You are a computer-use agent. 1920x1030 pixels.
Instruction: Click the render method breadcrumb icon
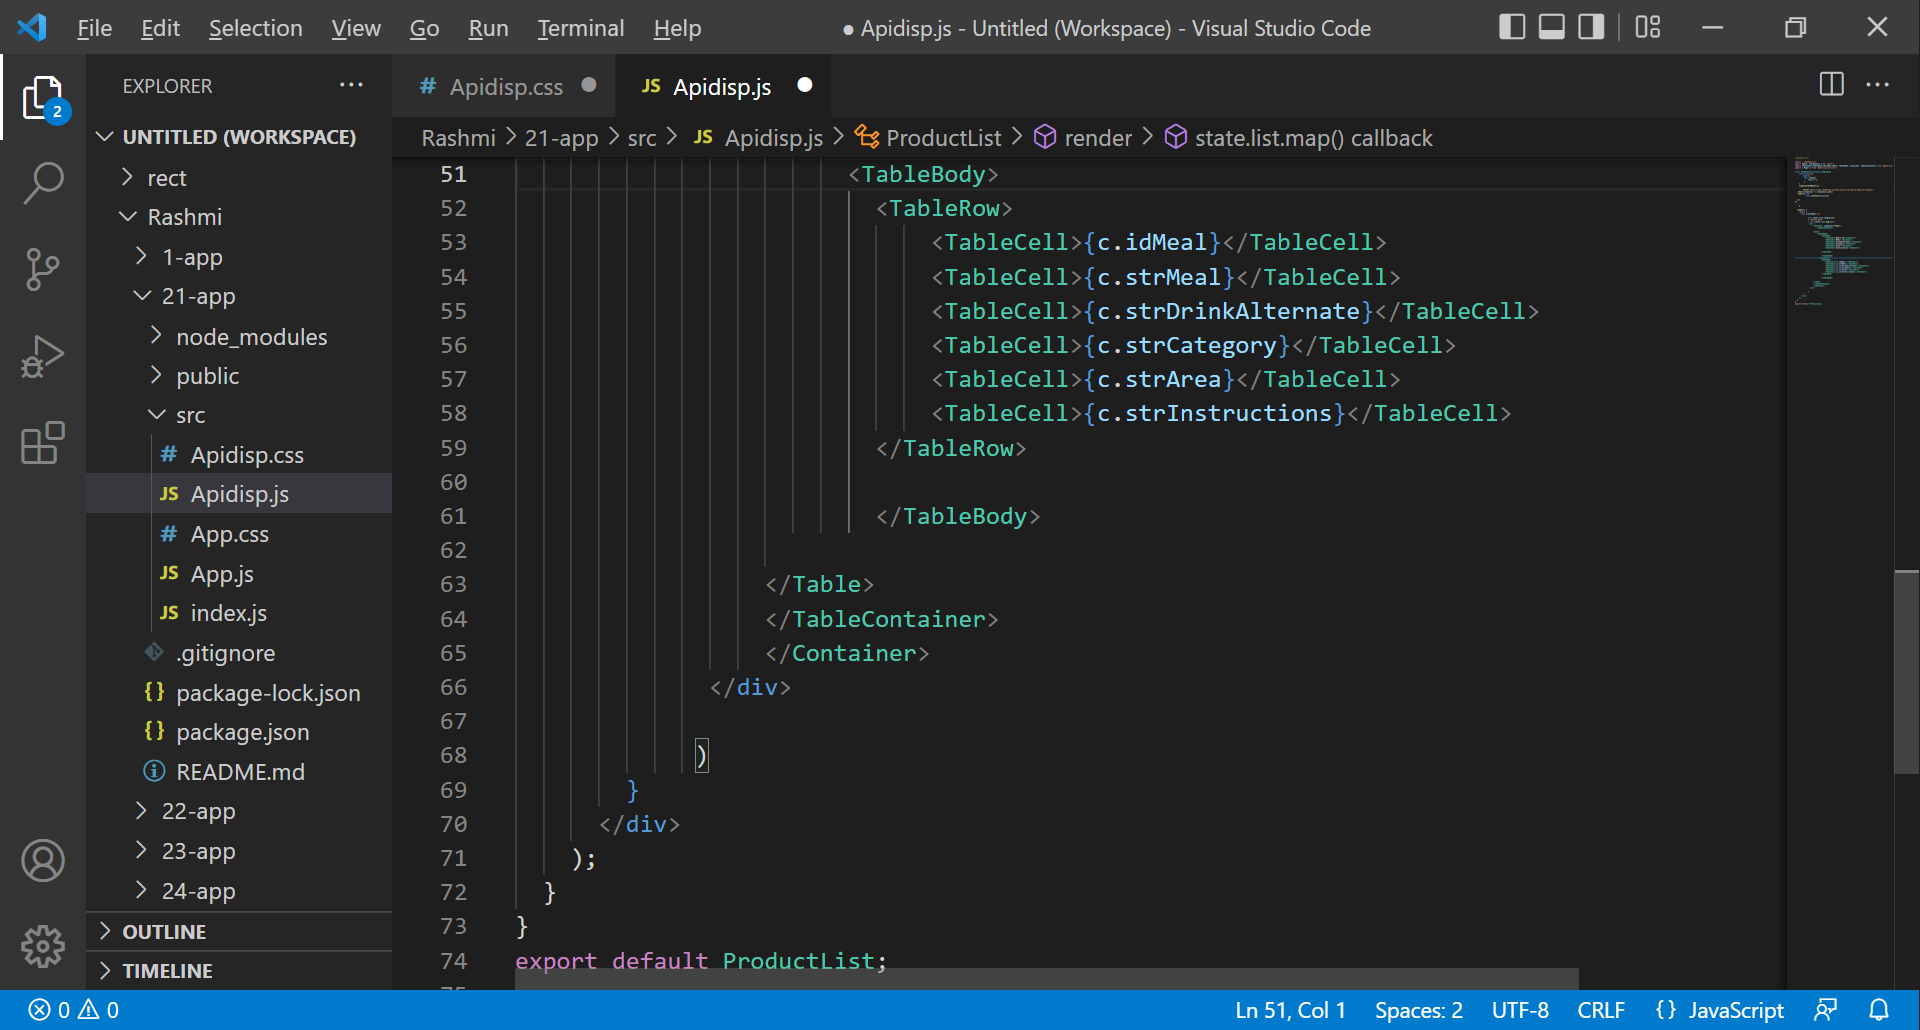1045,138
